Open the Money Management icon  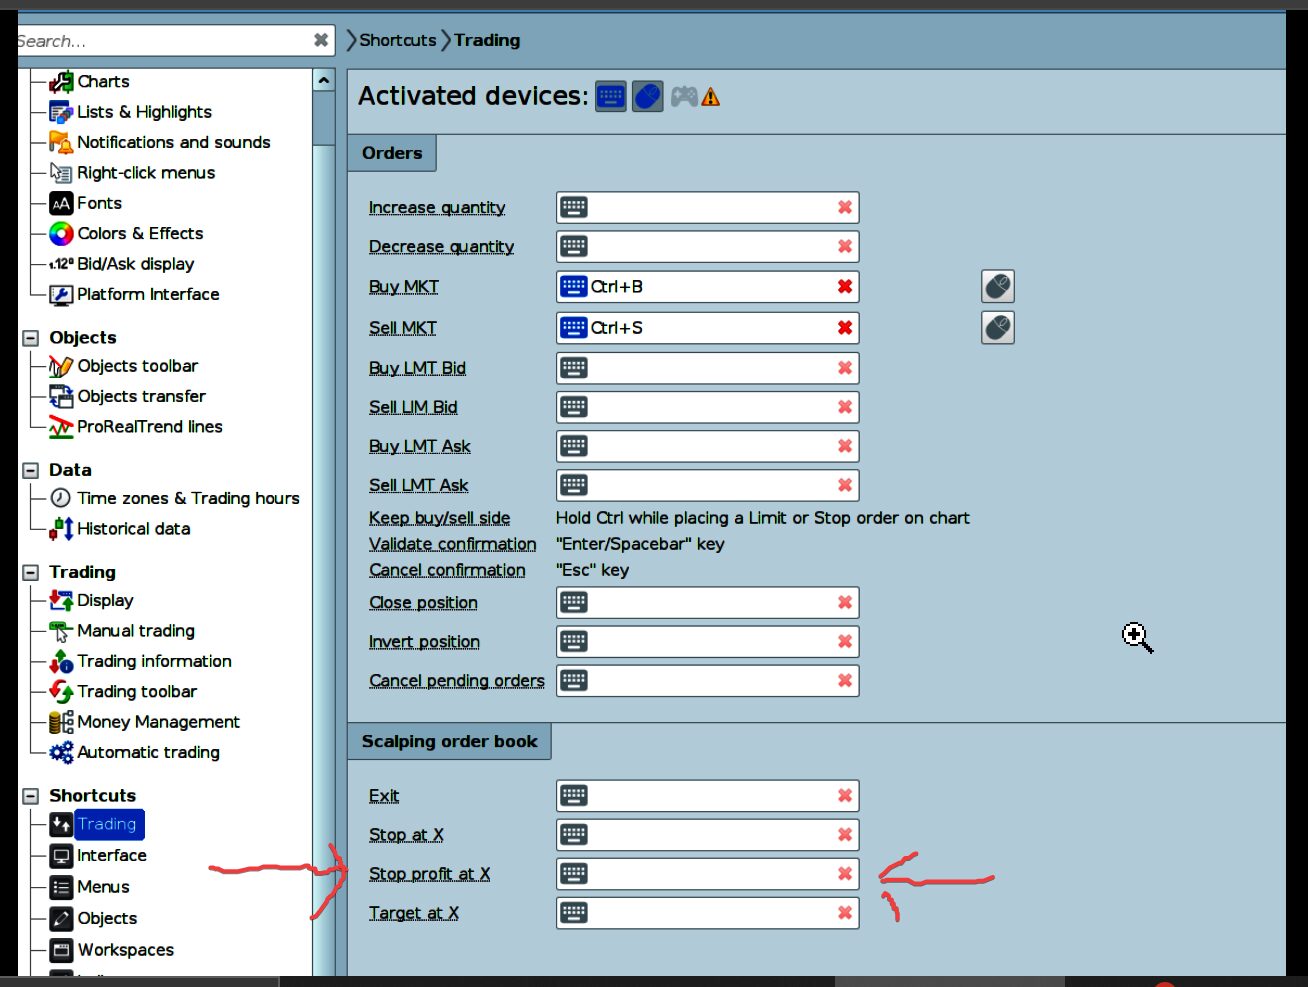click(x=61, y=722)
